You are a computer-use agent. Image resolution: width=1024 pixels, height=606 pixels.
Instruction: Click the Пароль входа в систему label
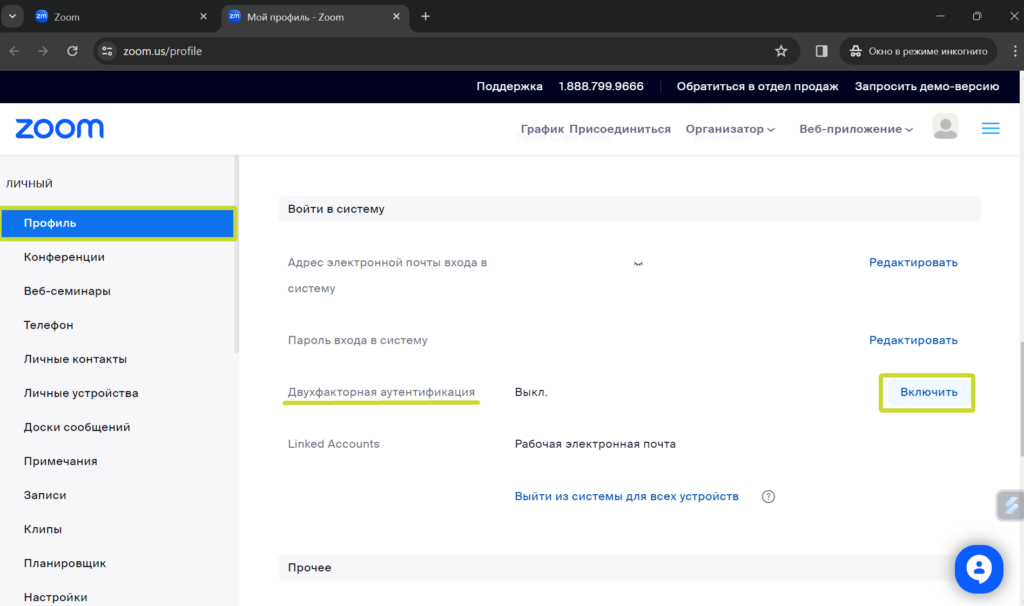tap(358, 340)
